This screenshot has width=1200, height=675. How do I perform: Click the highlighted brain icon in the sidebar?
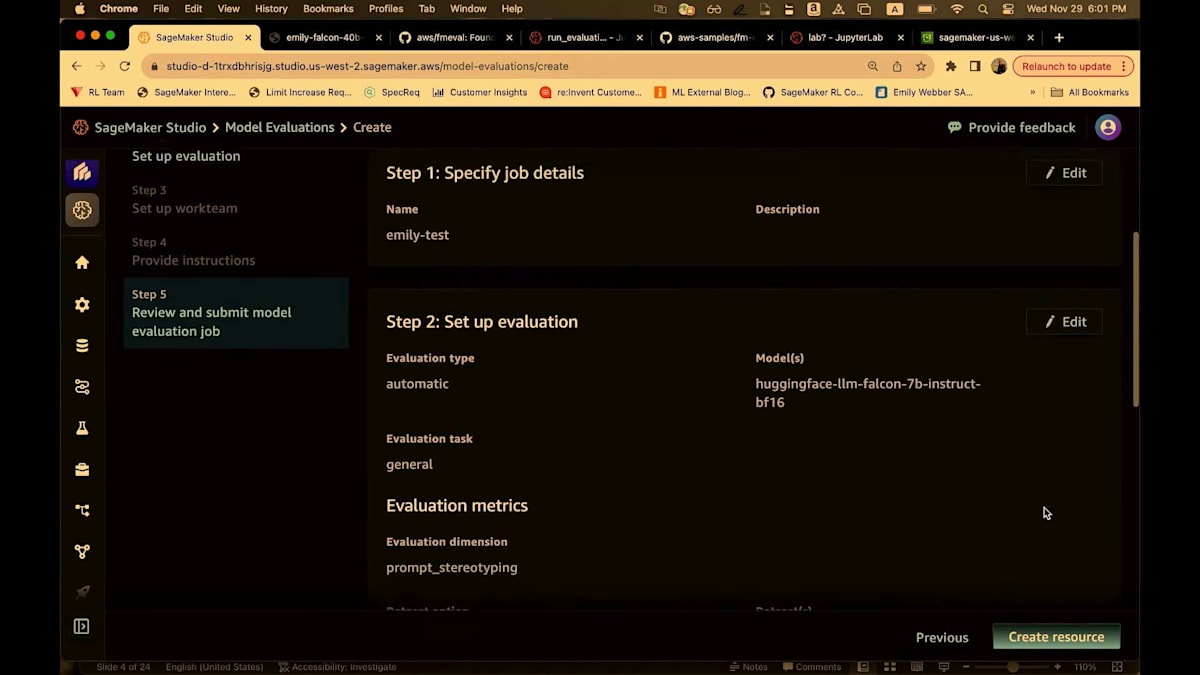(82, 210)
